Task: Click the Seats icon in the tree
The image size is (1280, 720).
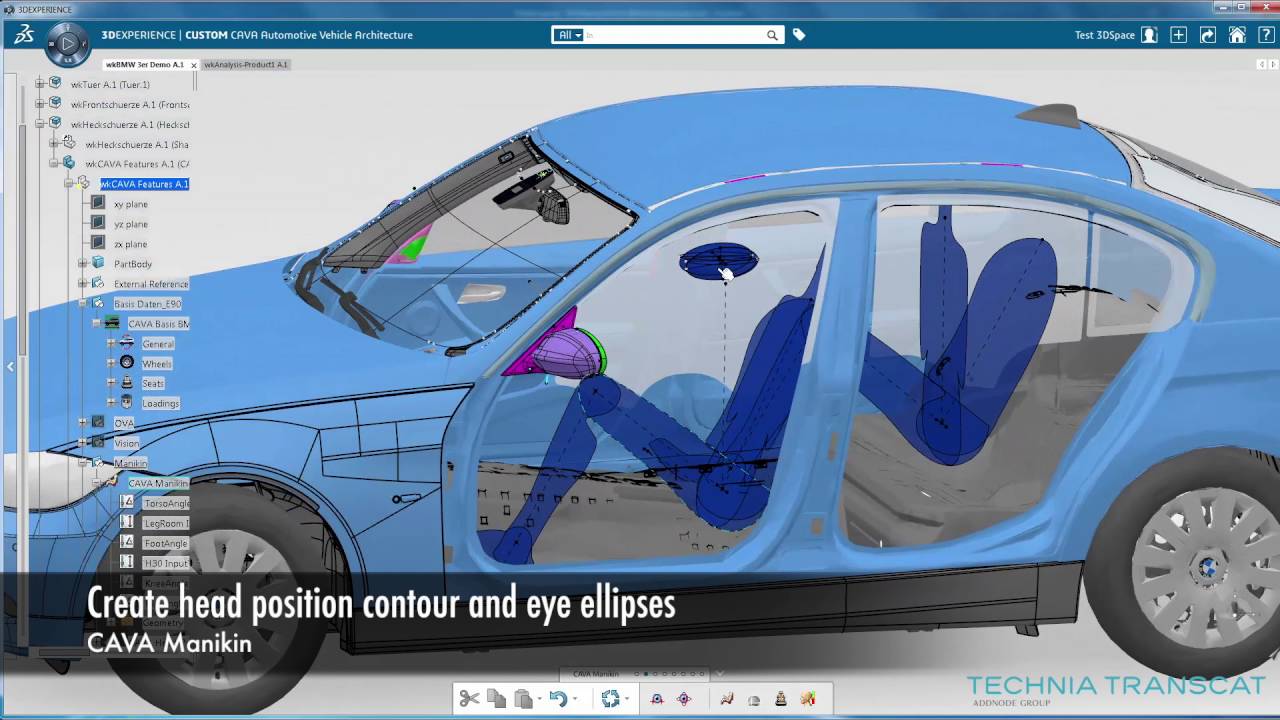Action: click(127, 382)
